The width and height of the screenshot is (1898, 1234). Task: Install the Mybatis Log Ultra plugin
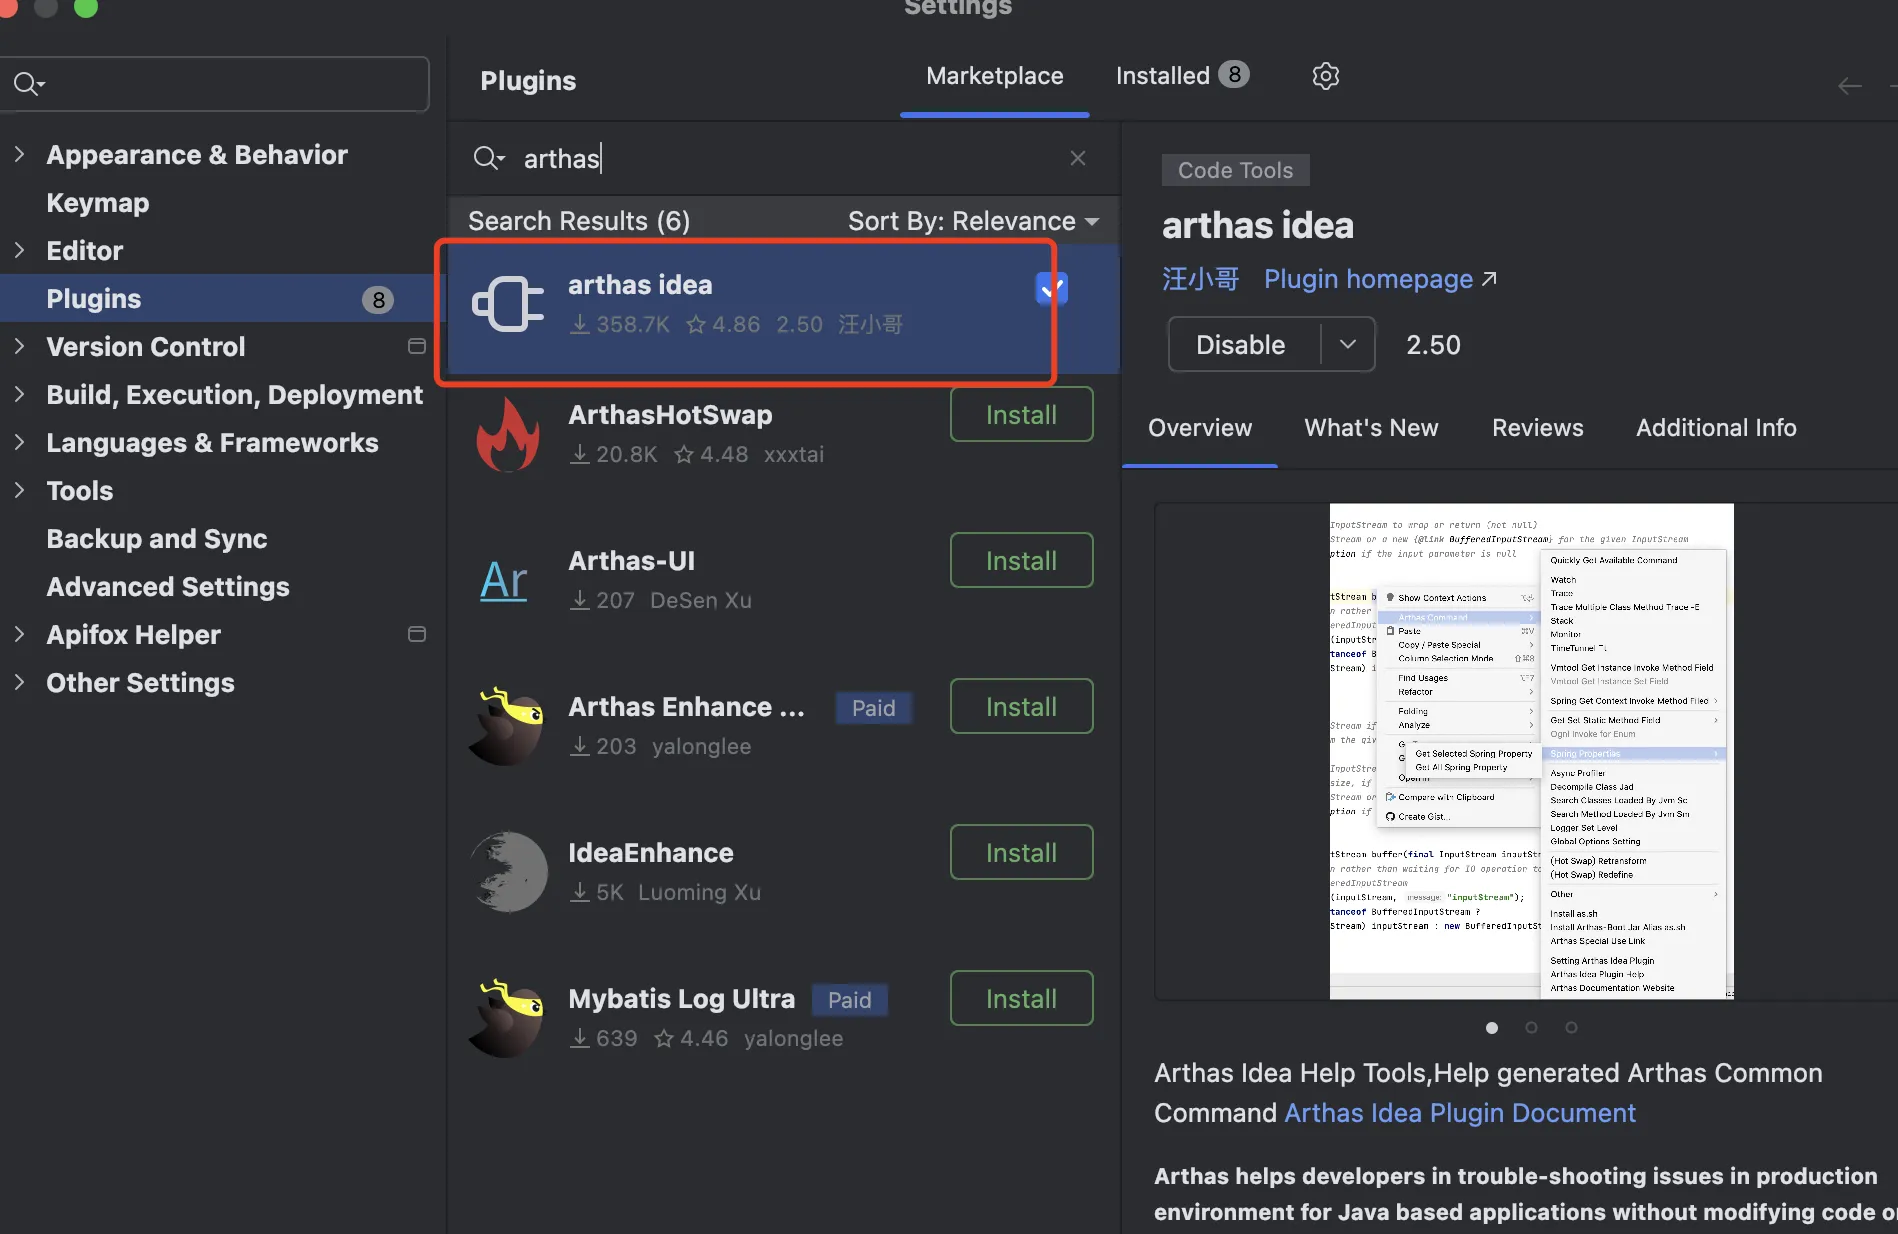[x=1021, y=998]
